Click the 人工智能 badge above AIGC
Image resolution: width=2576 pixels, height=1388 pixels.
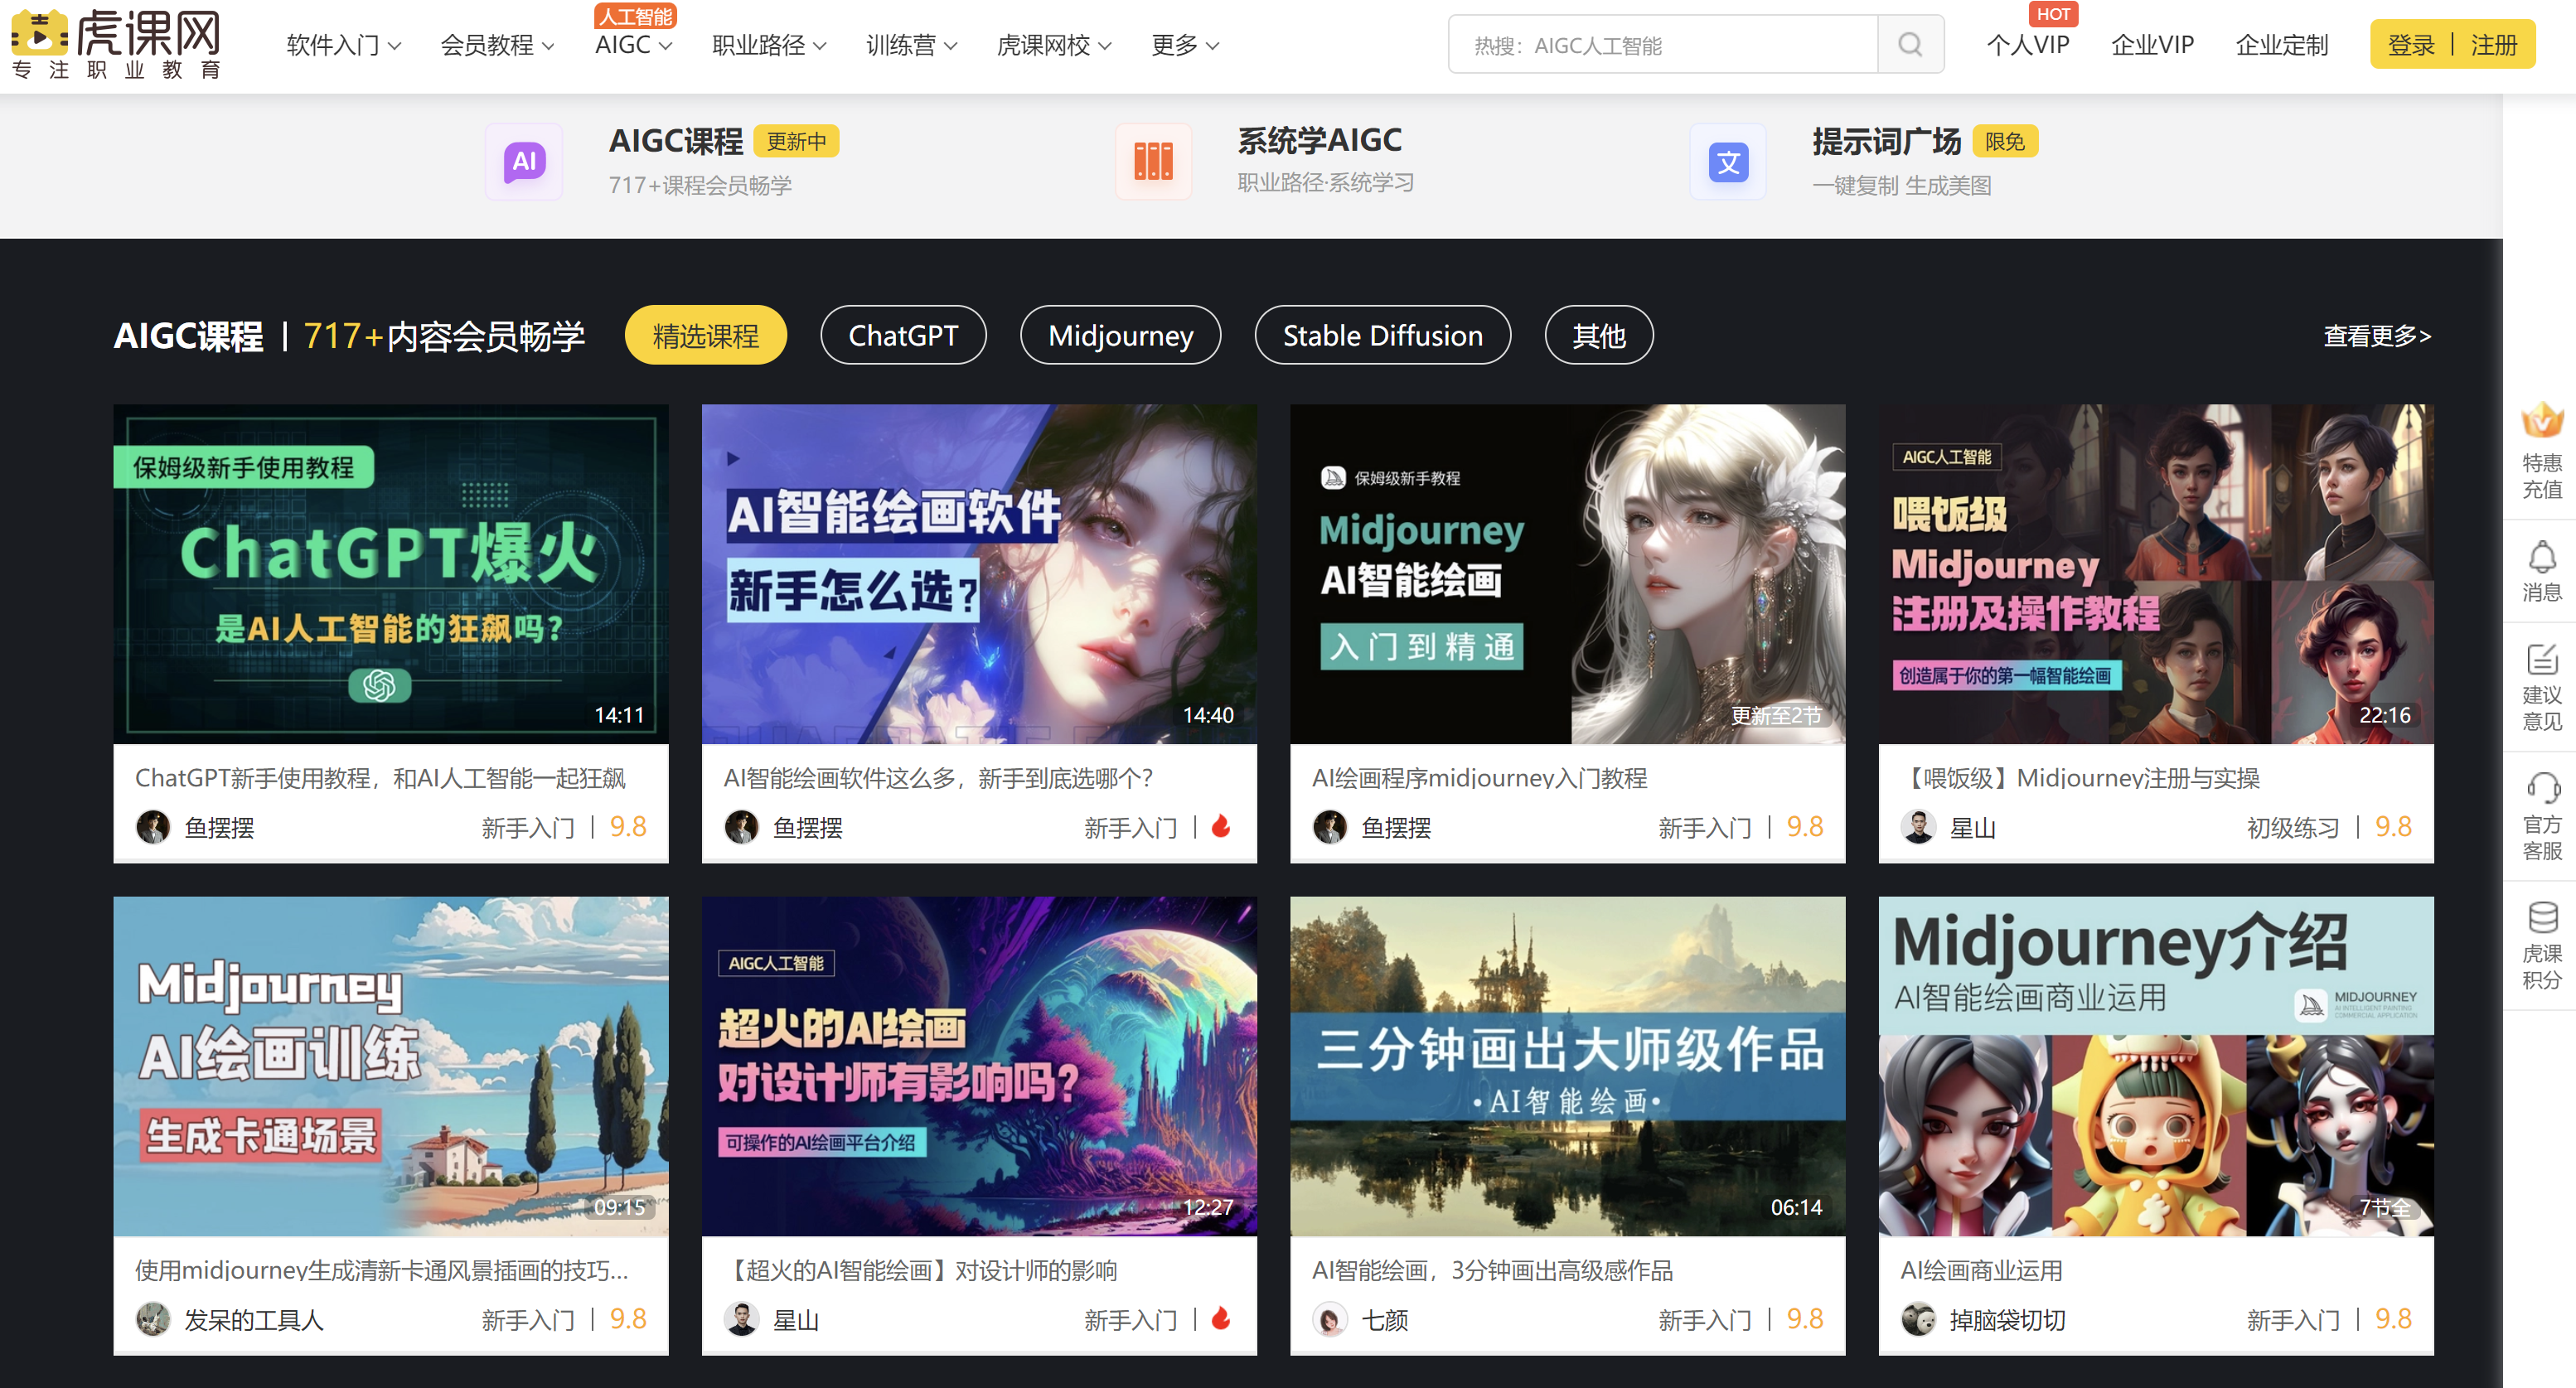[x=635, y=16]
